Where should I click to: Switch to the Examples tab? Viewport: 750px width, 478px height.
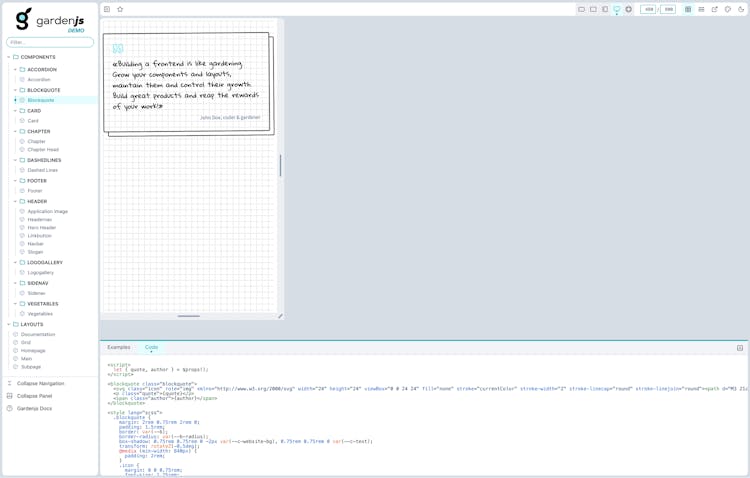pyautogui.click(x=119, y=347)
